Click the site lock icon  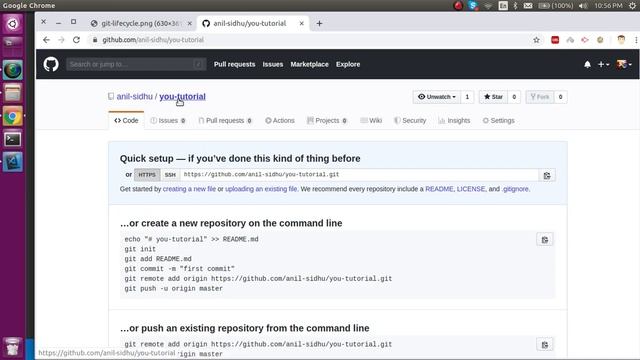(x=95, y=40)
